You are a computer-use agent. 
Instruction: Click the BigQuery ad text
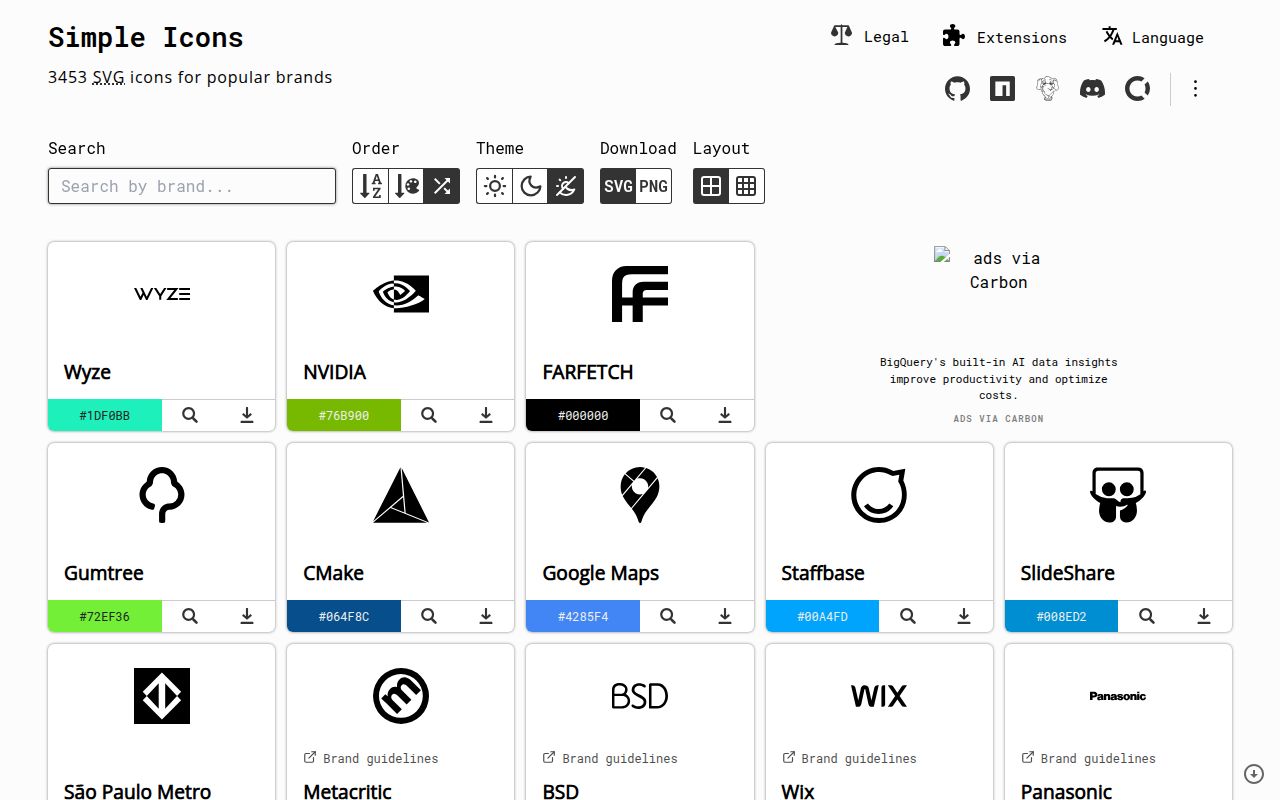[x=998, y=379]
